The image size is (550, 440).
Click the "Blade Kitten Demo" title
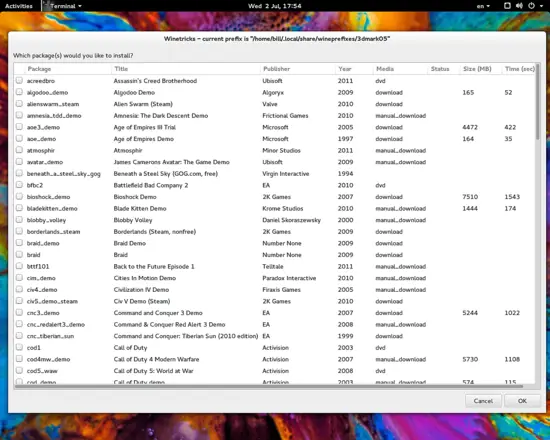tap(140, 208)
